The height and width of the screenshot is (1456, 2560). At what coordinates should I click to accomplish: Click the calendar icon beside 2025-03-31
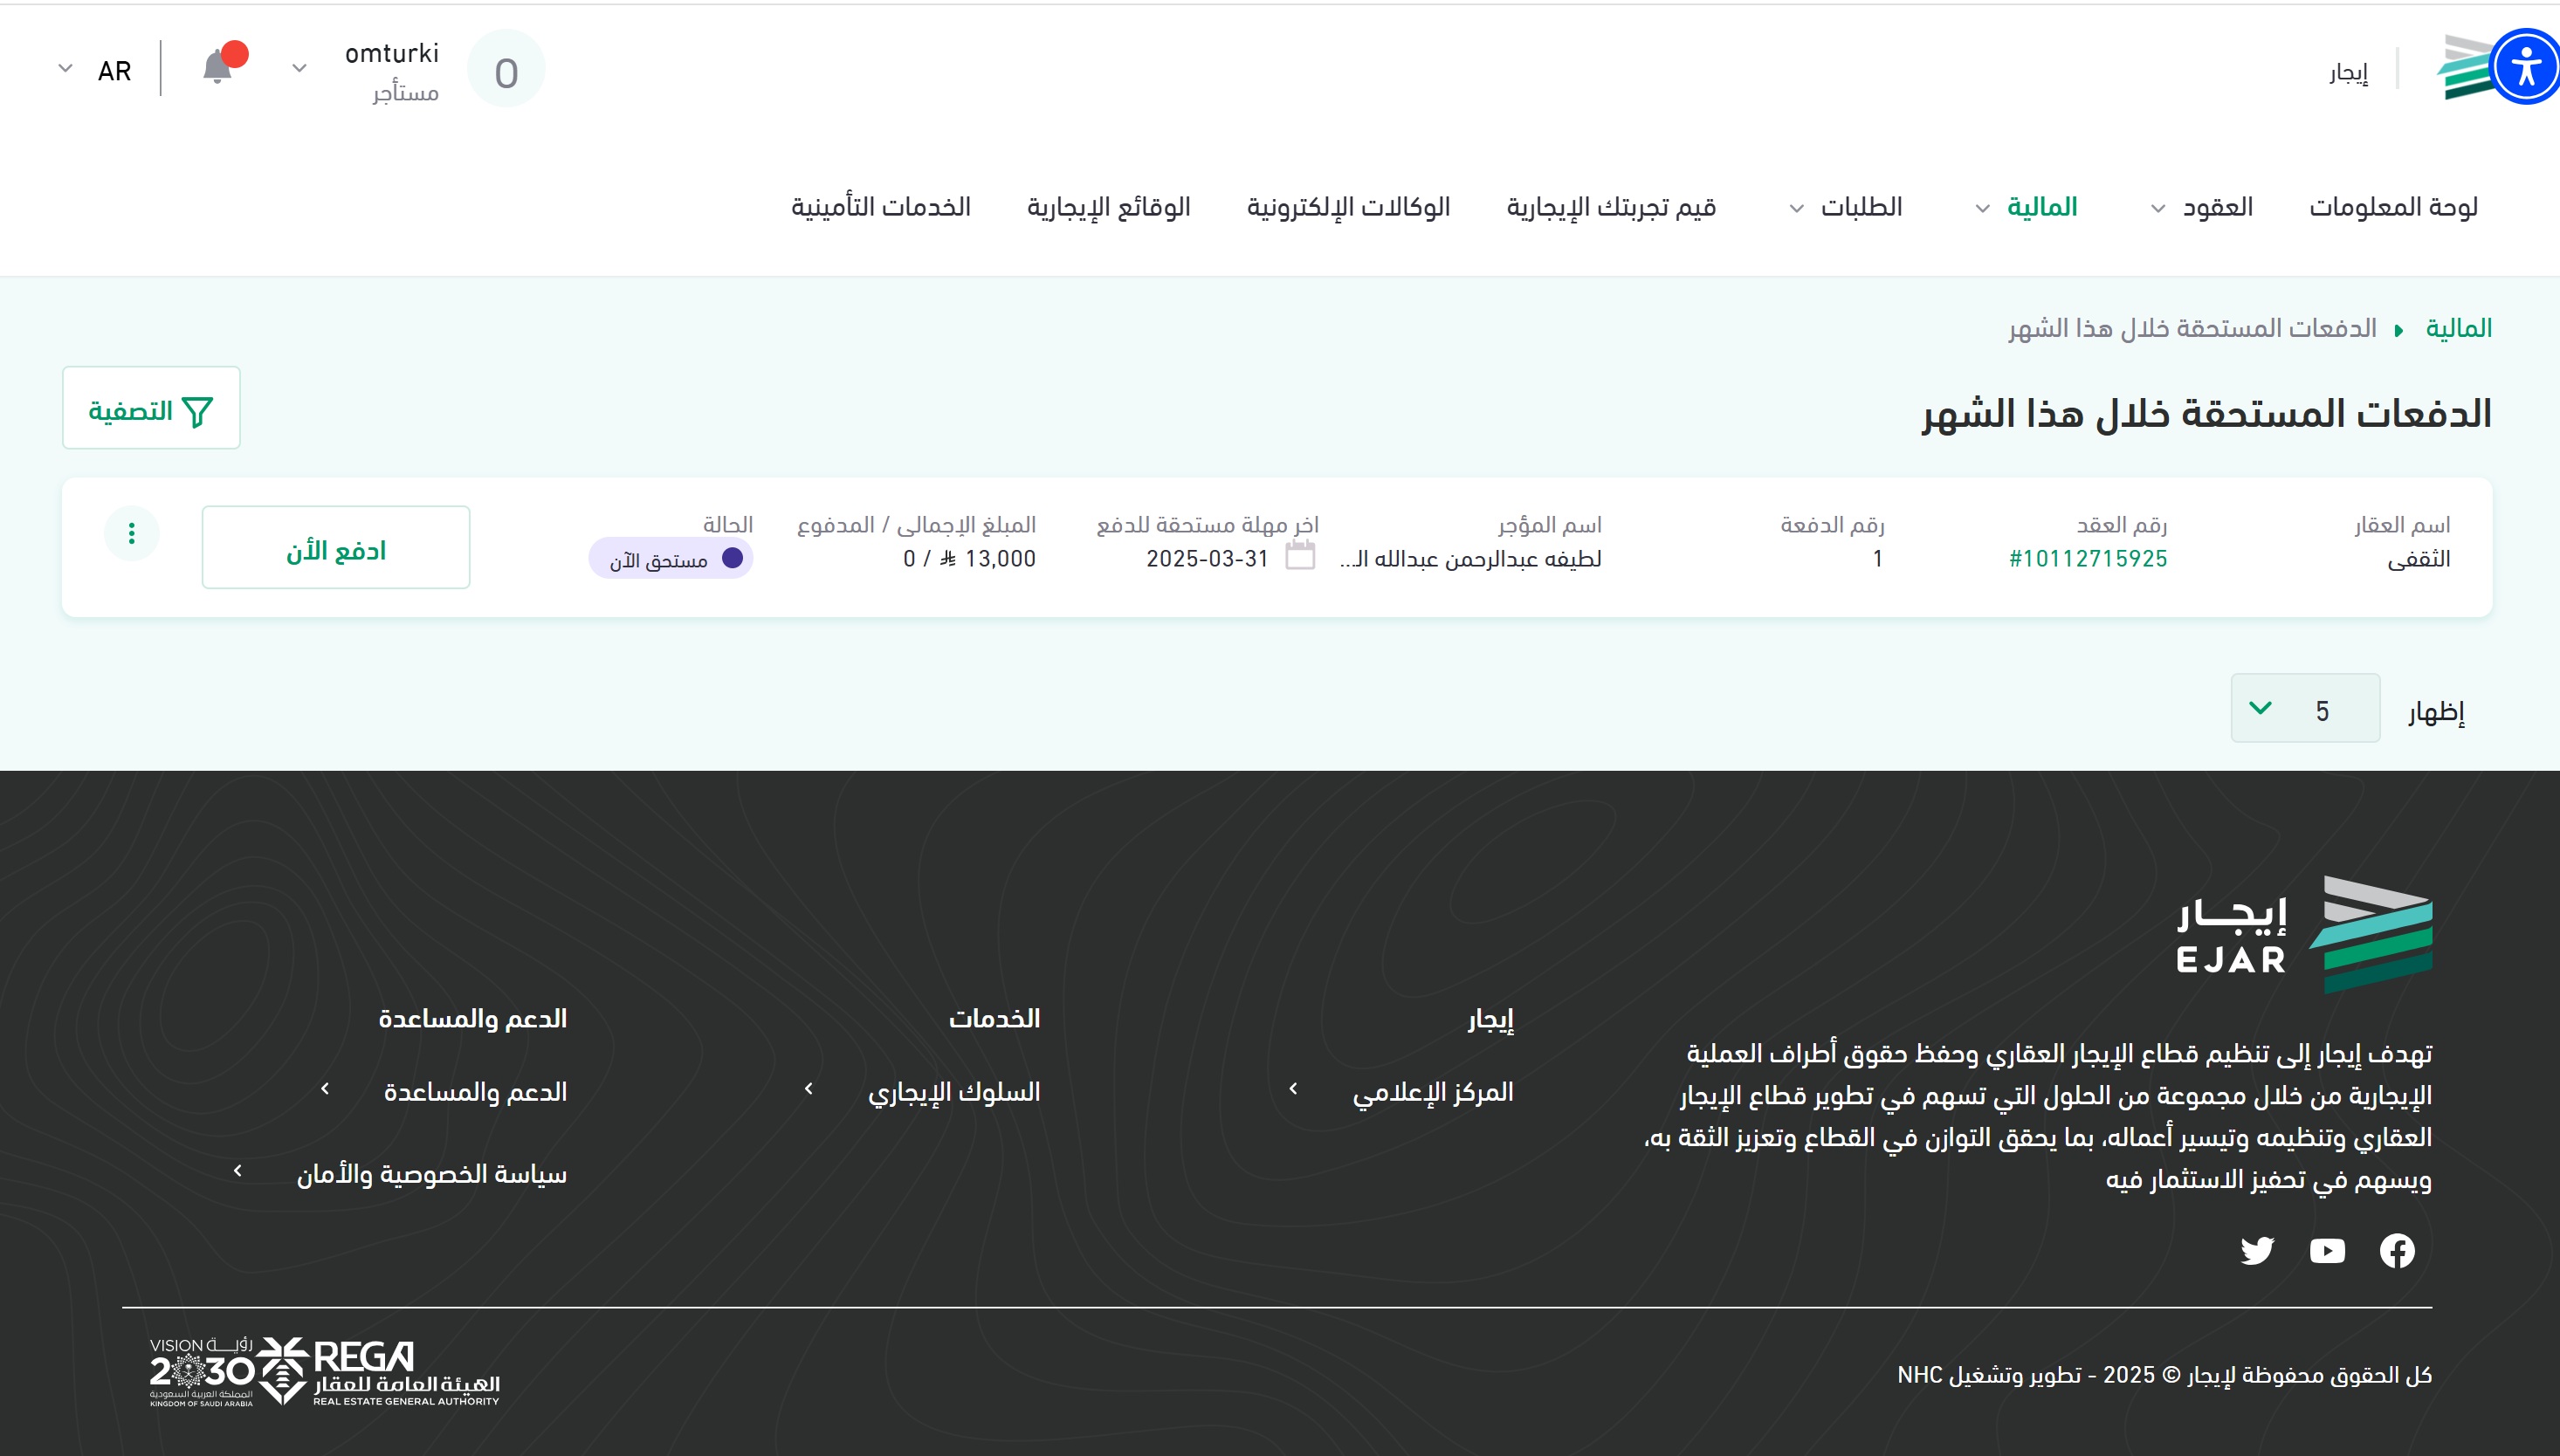tap(1299, 555)
